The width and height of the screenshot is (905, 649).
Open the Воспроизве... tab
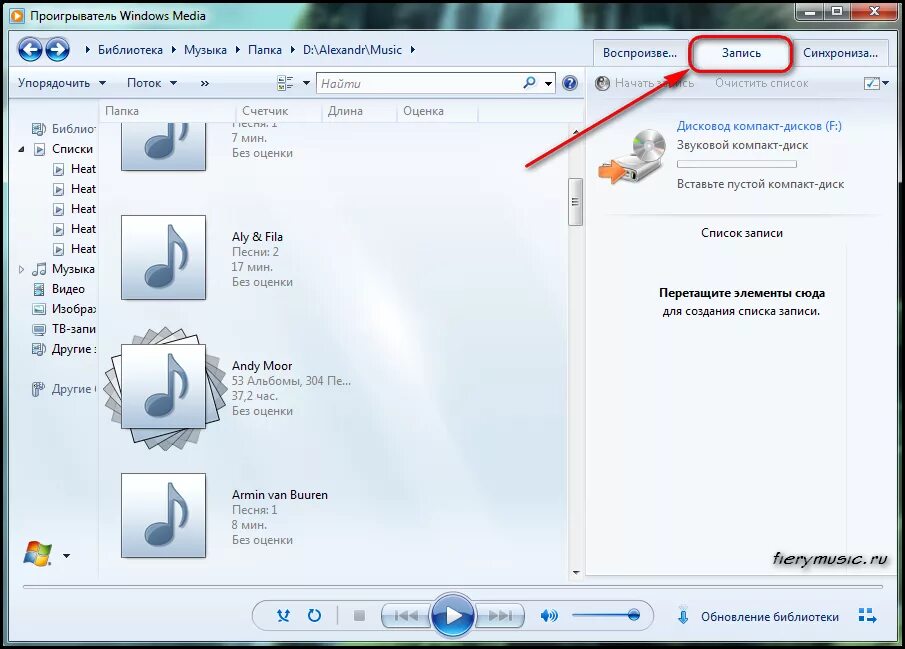pos(640,53)
